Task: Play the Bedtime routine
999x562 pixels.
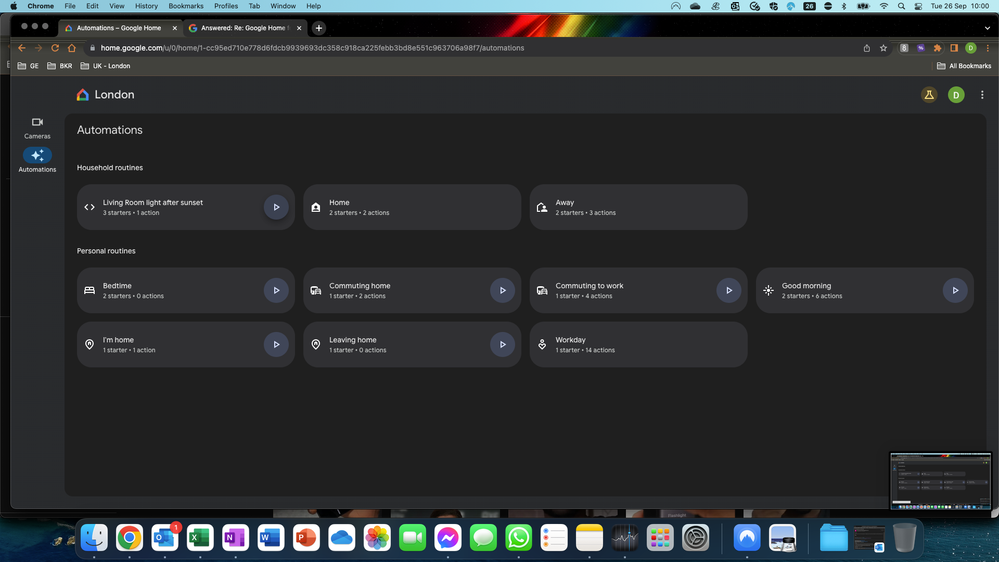Action: [276, 290]
